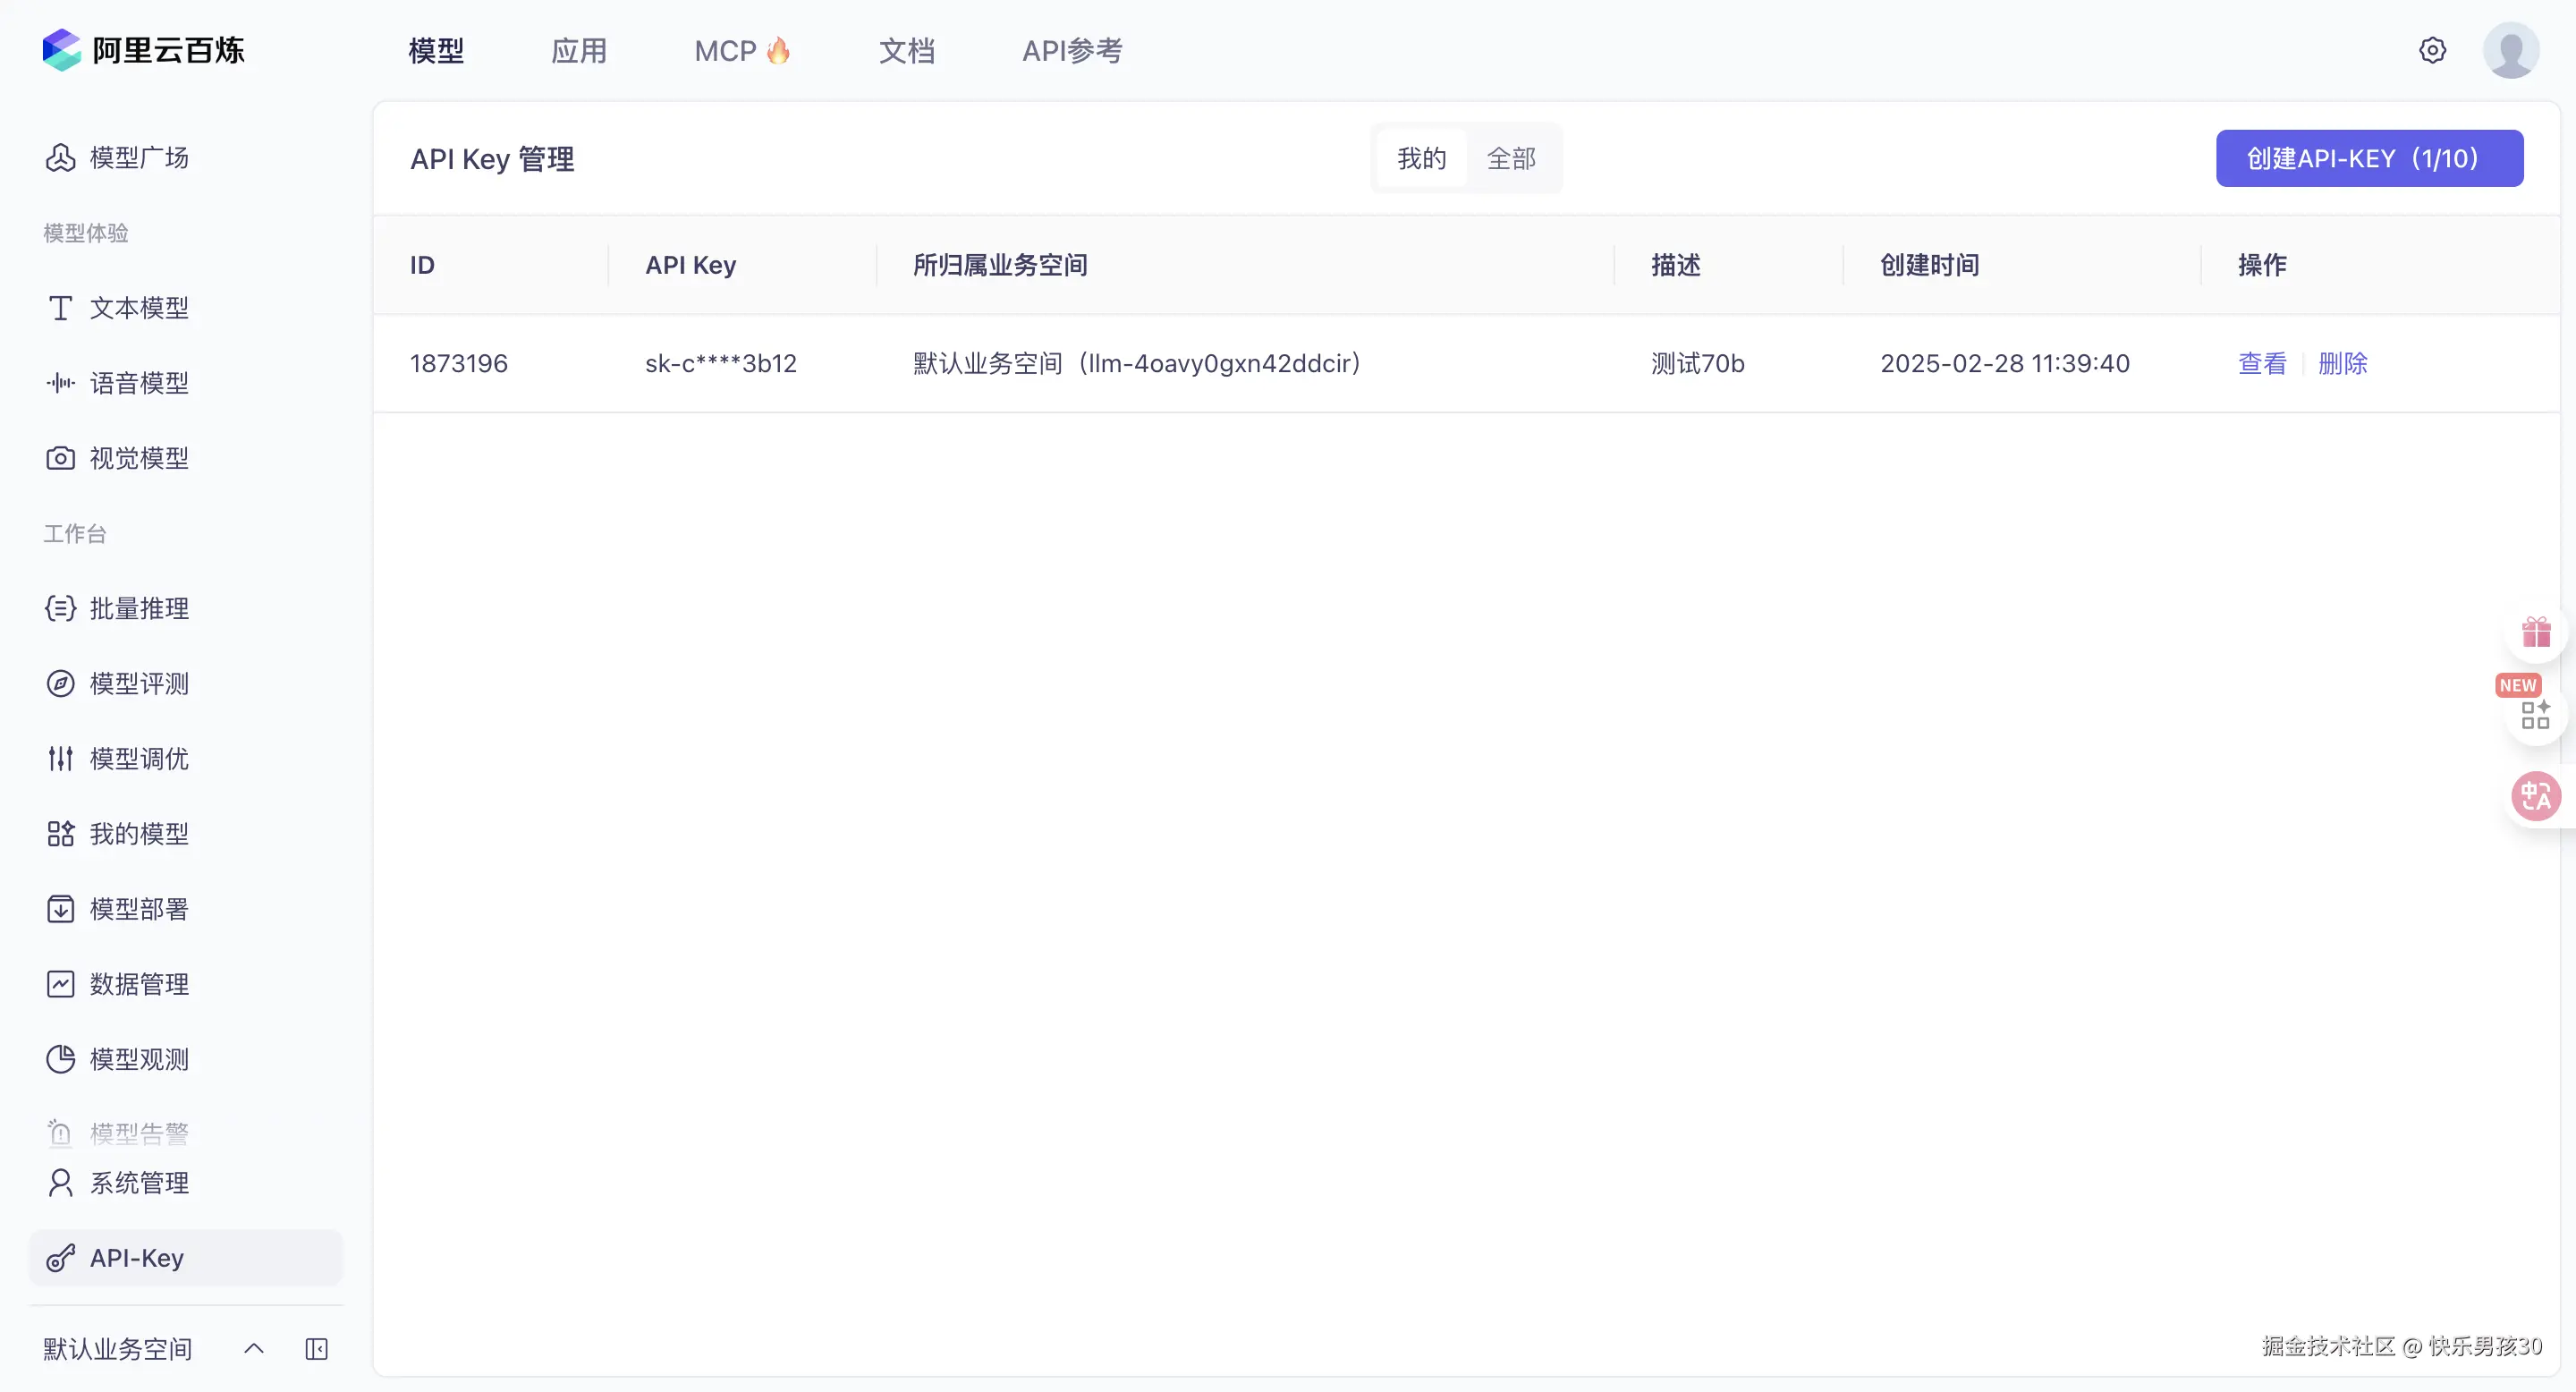Click 删除 link for the API key
The width and height of the screenshot is (2576, 1392).
(2342, 364)
